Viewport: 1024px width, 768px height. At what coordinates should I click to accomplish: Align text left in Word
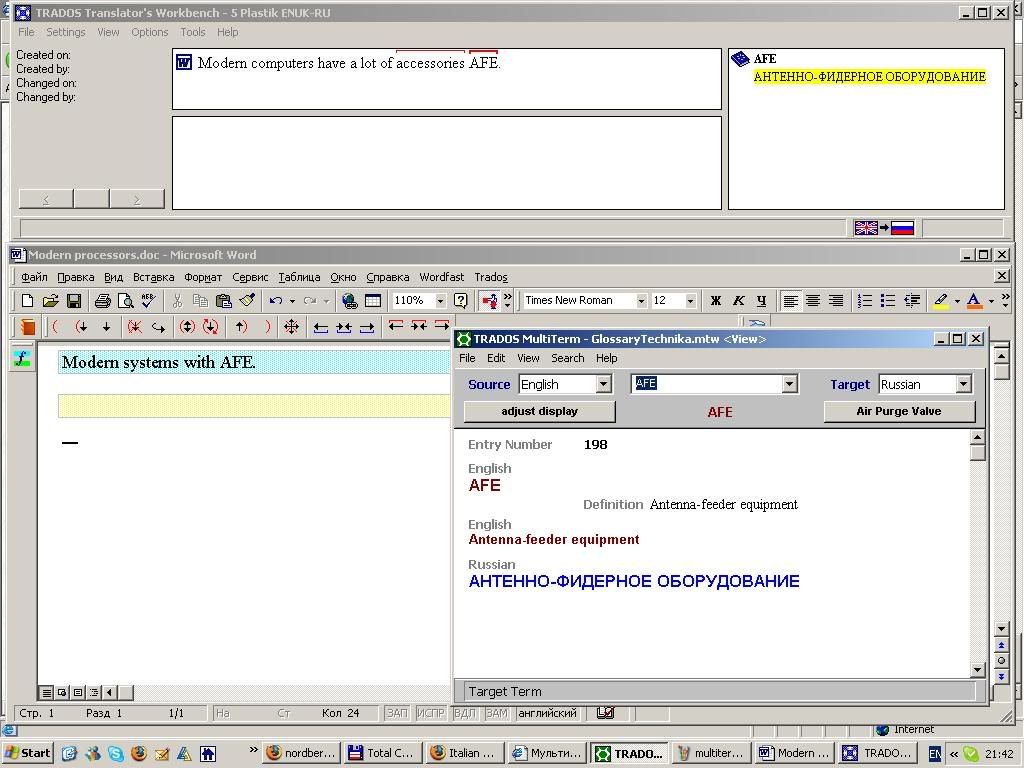[790, 300]
